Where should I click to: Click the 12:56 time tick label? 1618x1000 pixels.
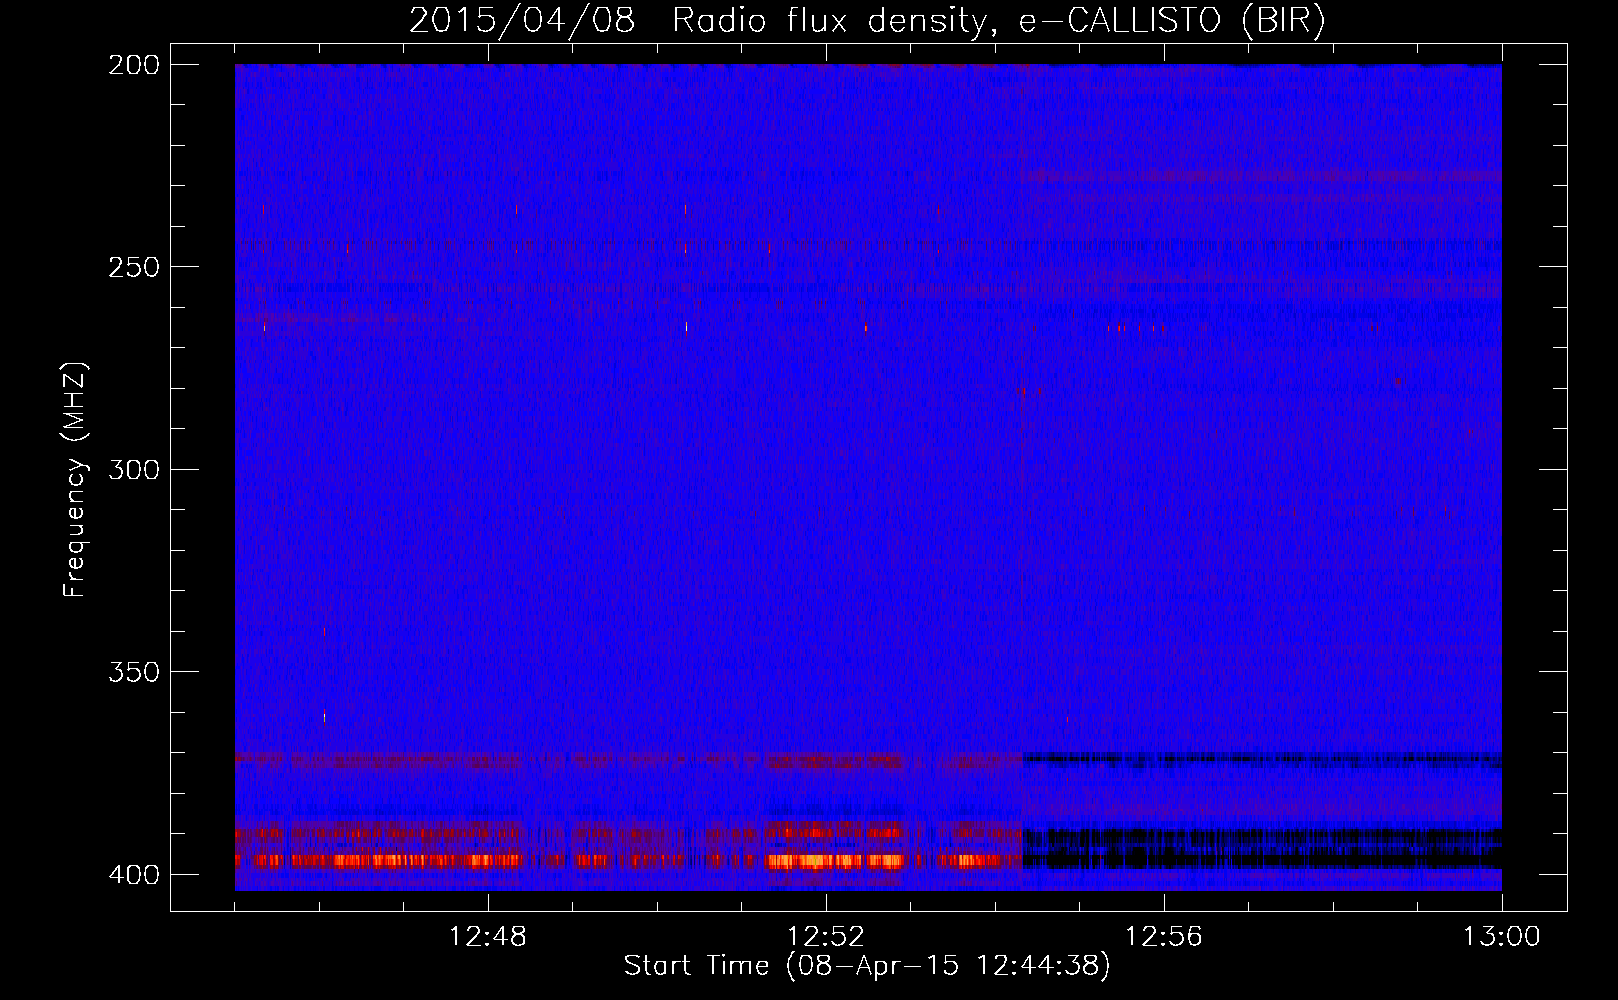(x=1164, y=937)
